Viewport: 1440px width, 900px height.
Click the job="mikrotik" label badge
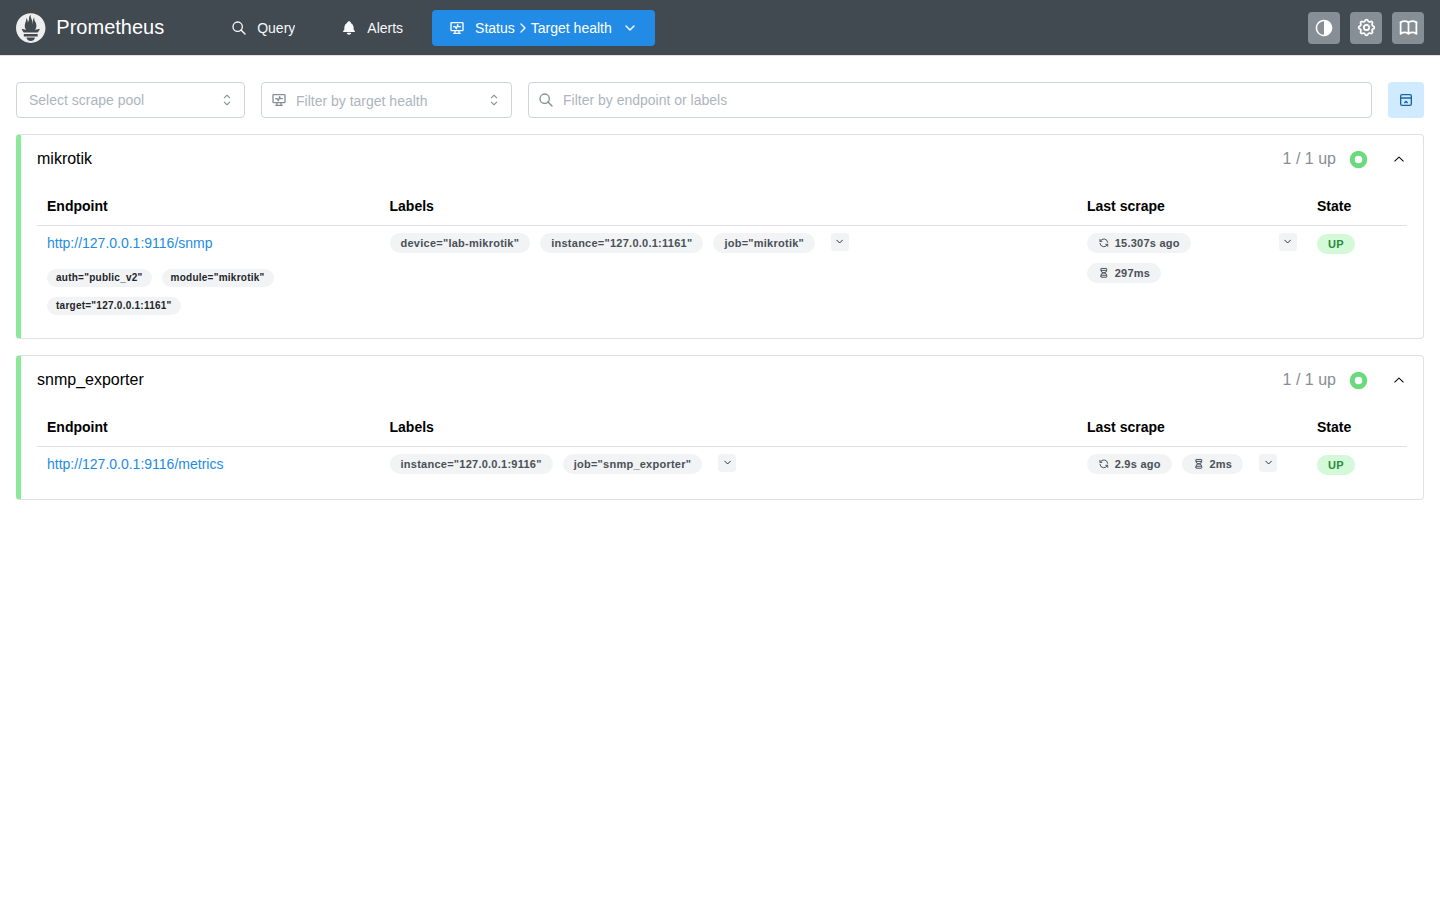point(764,243)
